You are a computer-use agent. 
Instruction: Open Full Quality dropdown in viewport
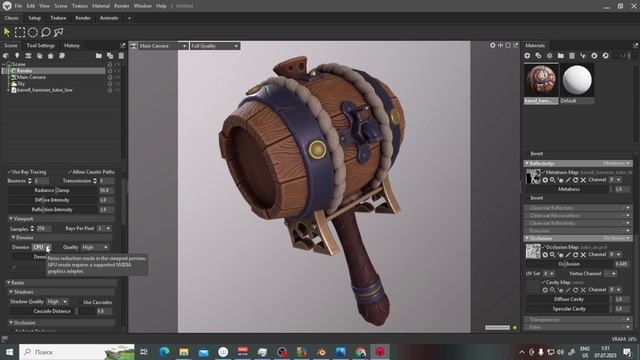click(215, 46)
